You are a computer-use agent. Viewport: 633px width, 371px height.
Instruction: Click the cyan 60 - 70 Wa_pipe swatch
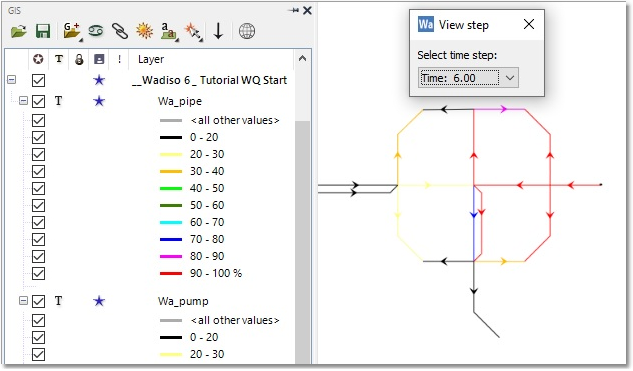click(x=171, y=222)
